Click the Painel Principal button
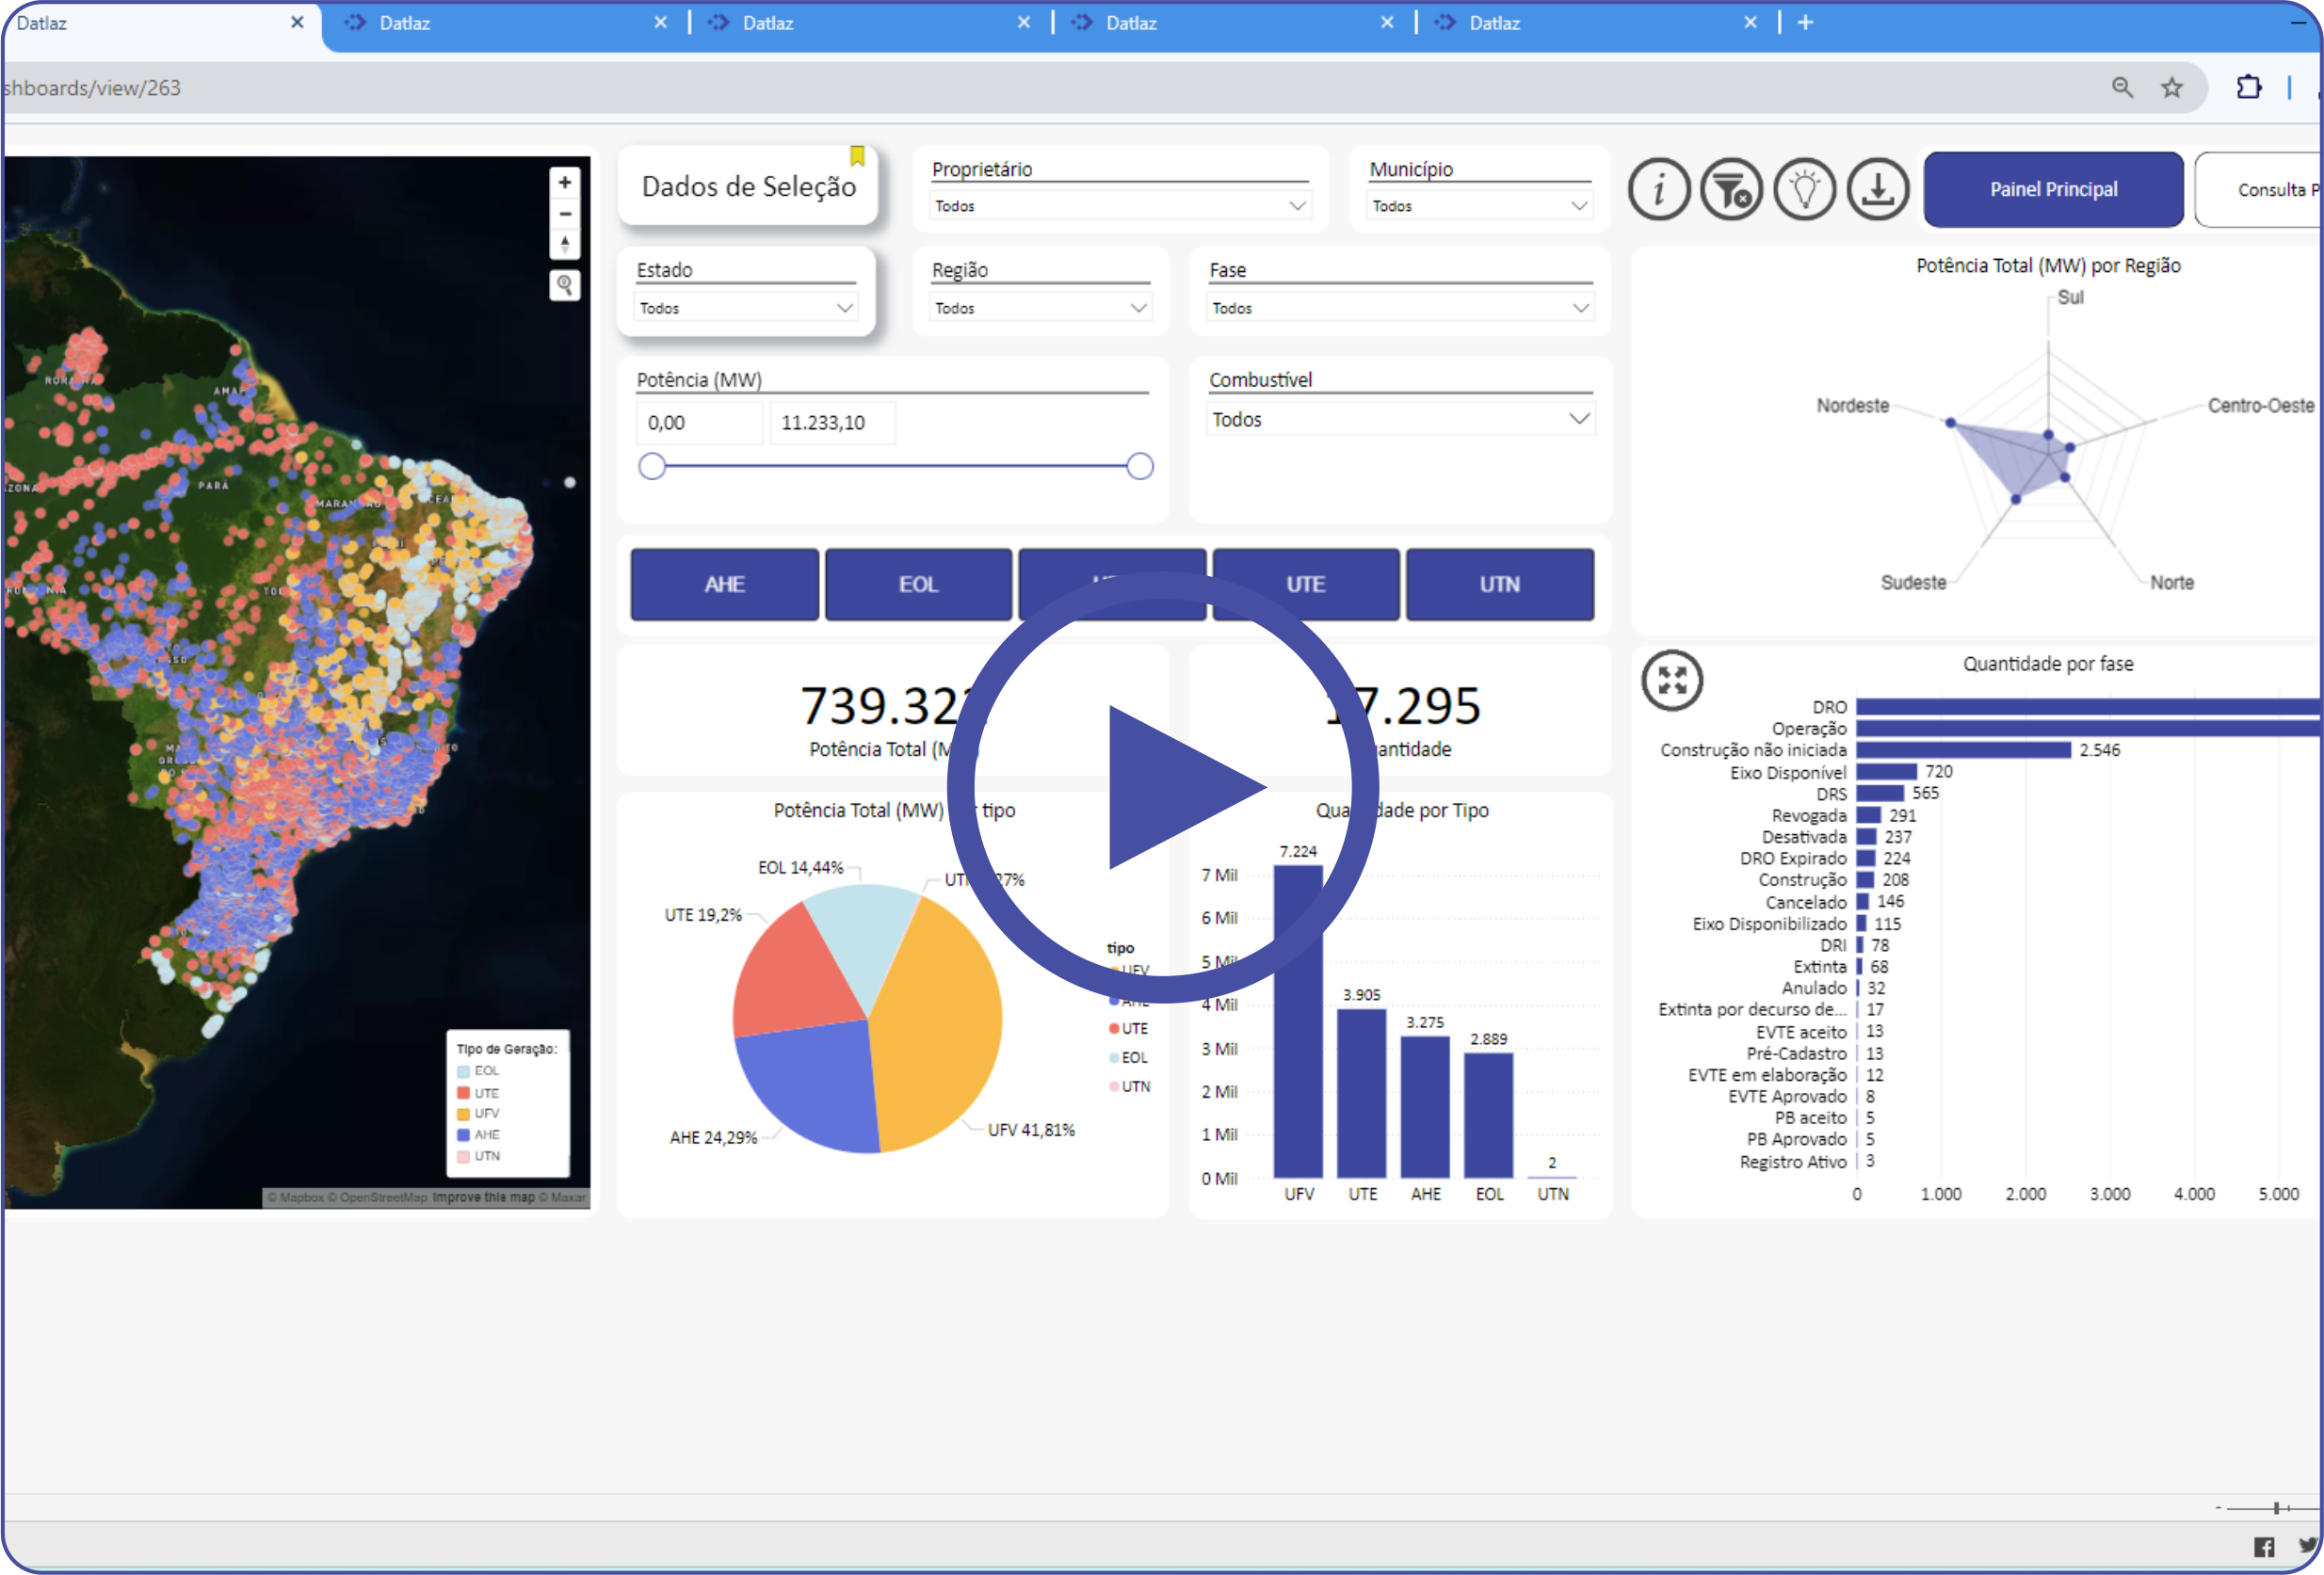 tap(2053, 189)
